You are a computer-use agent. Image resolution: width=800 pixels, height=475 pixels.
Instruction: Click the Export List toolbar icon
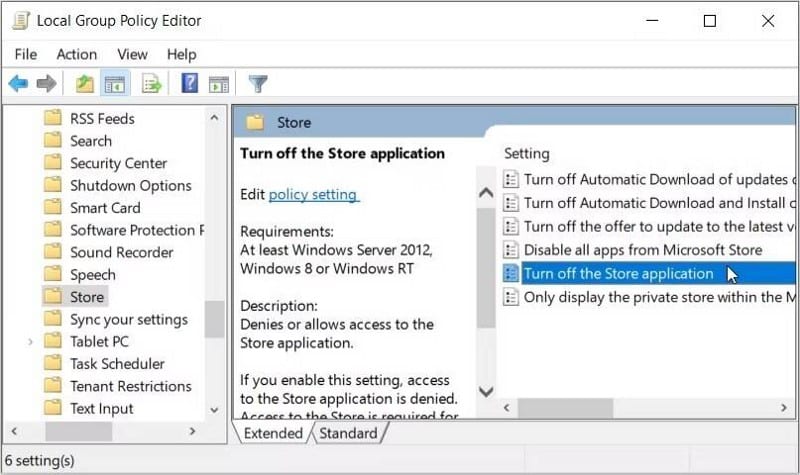coord(152,84)
